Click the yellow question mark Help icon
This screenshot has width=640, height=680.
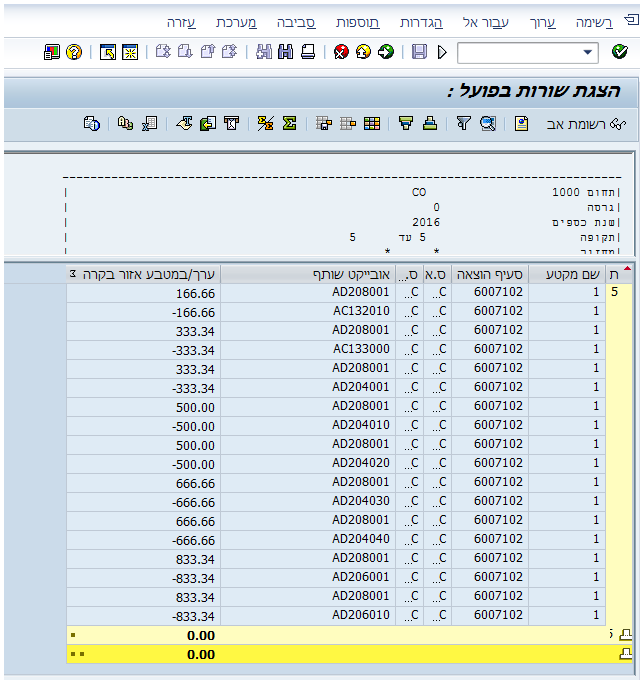click(x=74, y=52)
